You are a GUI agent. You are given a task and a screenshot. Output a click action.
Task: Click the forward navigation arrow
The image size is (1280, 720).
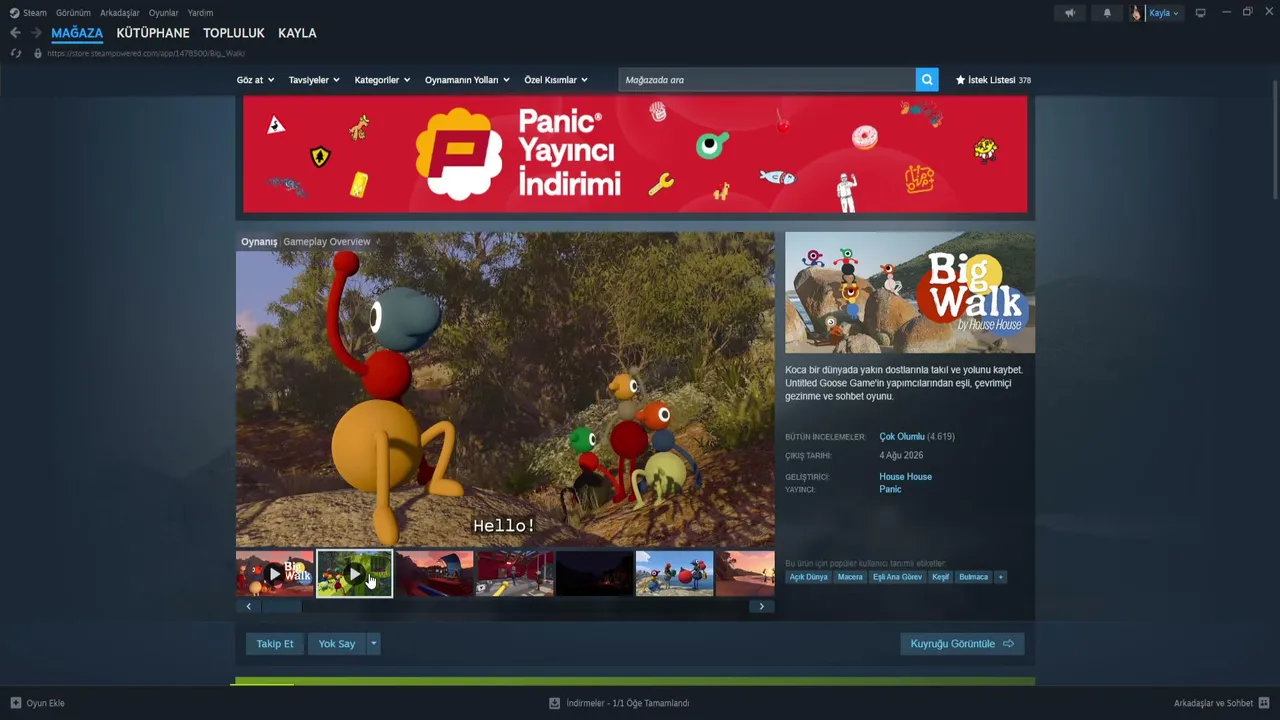[36, 33]
